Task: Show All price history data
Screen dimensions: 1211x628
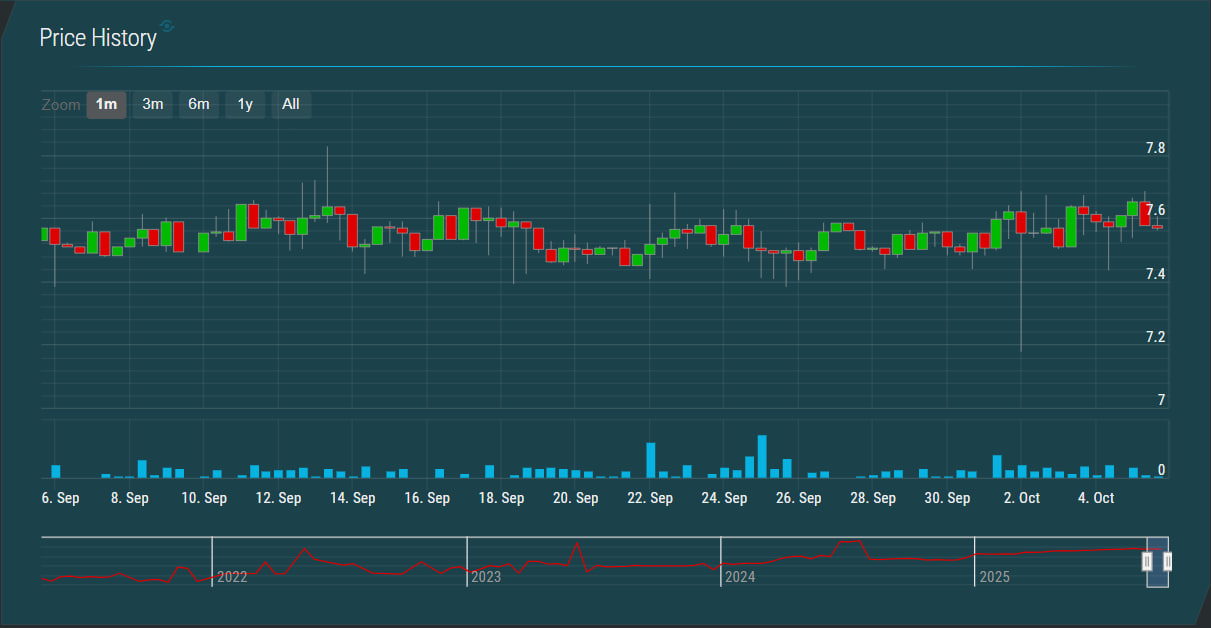Action: pos(291,104)
